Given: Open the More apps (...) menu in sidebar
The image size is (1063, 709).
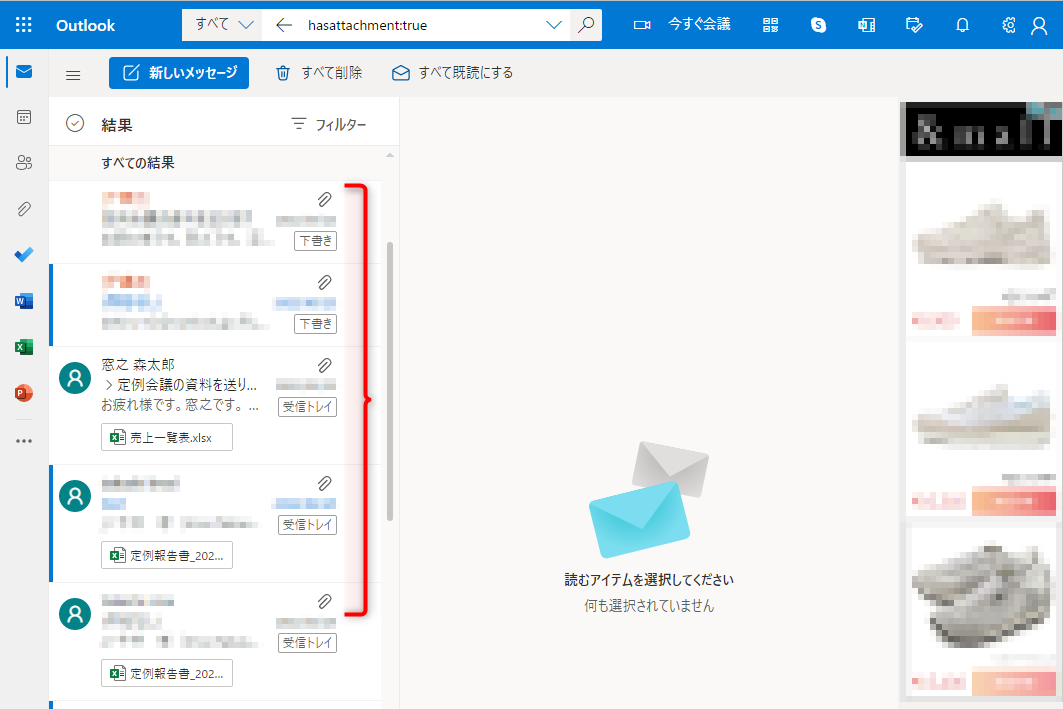Looking at the screenshot, I should pyautogui.click(x=23, y=440).
